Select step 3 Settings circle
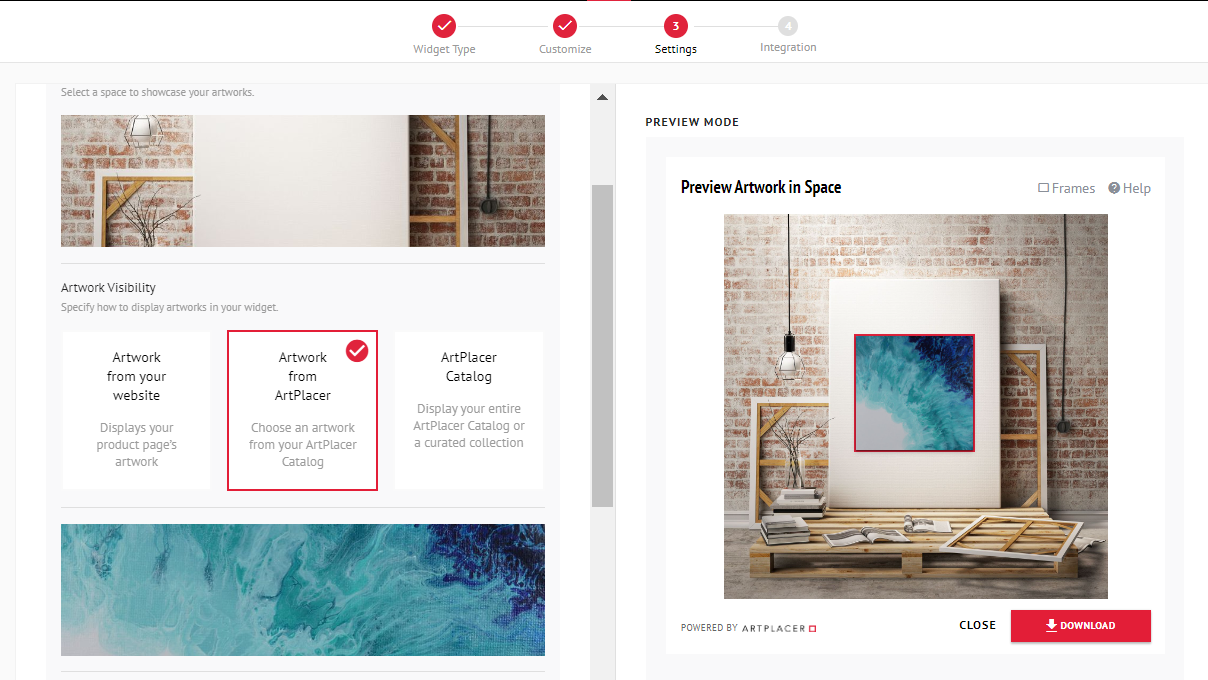The height and width of the screenshot is (680, 1208). tap(676, 26)
